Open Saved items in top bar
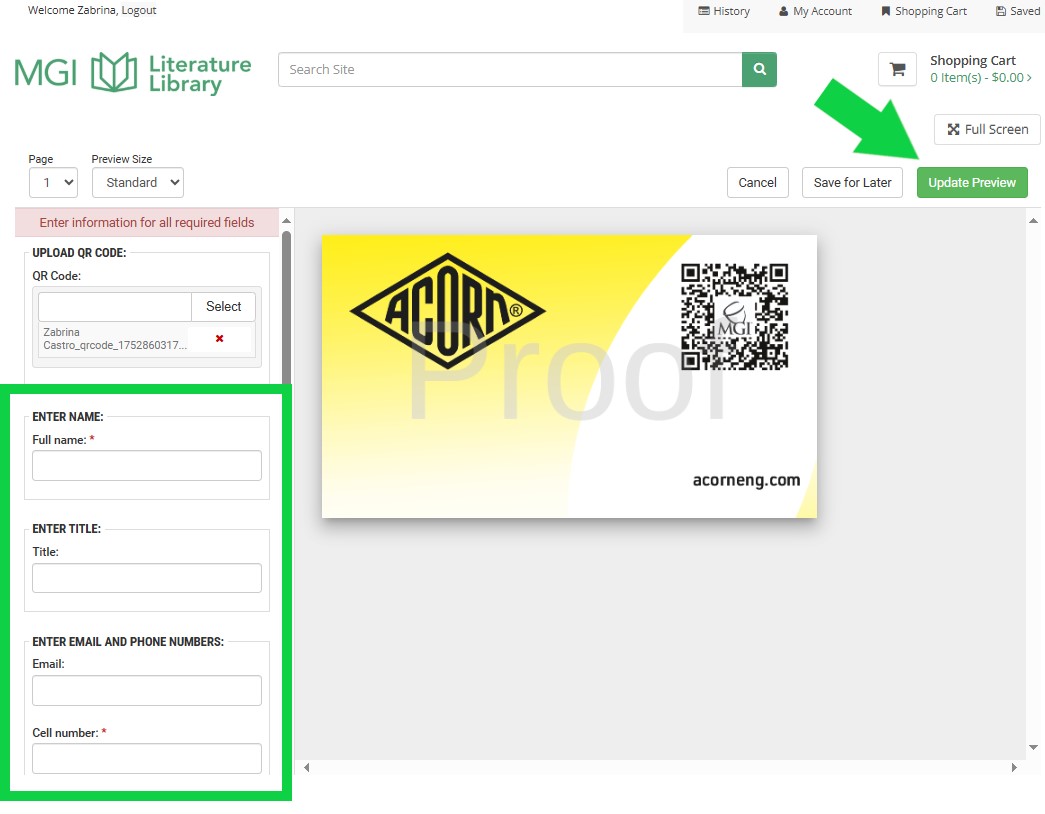Viewport: 1045px width, 814px height. coord(1018,11)
